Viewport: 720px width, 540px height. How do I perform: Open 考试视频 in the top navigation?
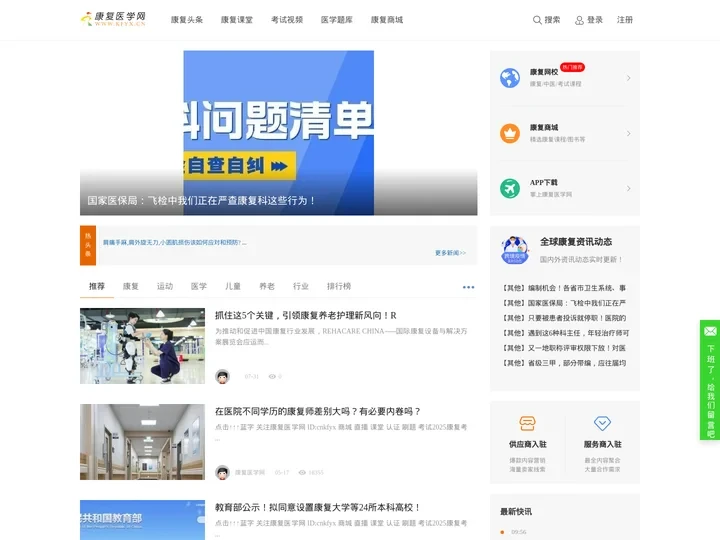(287, 20)
